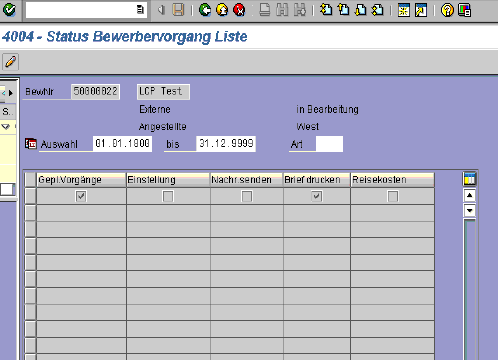Click the empty Art input field
The width and height of the screenshot is (498, 360).
click(329, 144)
